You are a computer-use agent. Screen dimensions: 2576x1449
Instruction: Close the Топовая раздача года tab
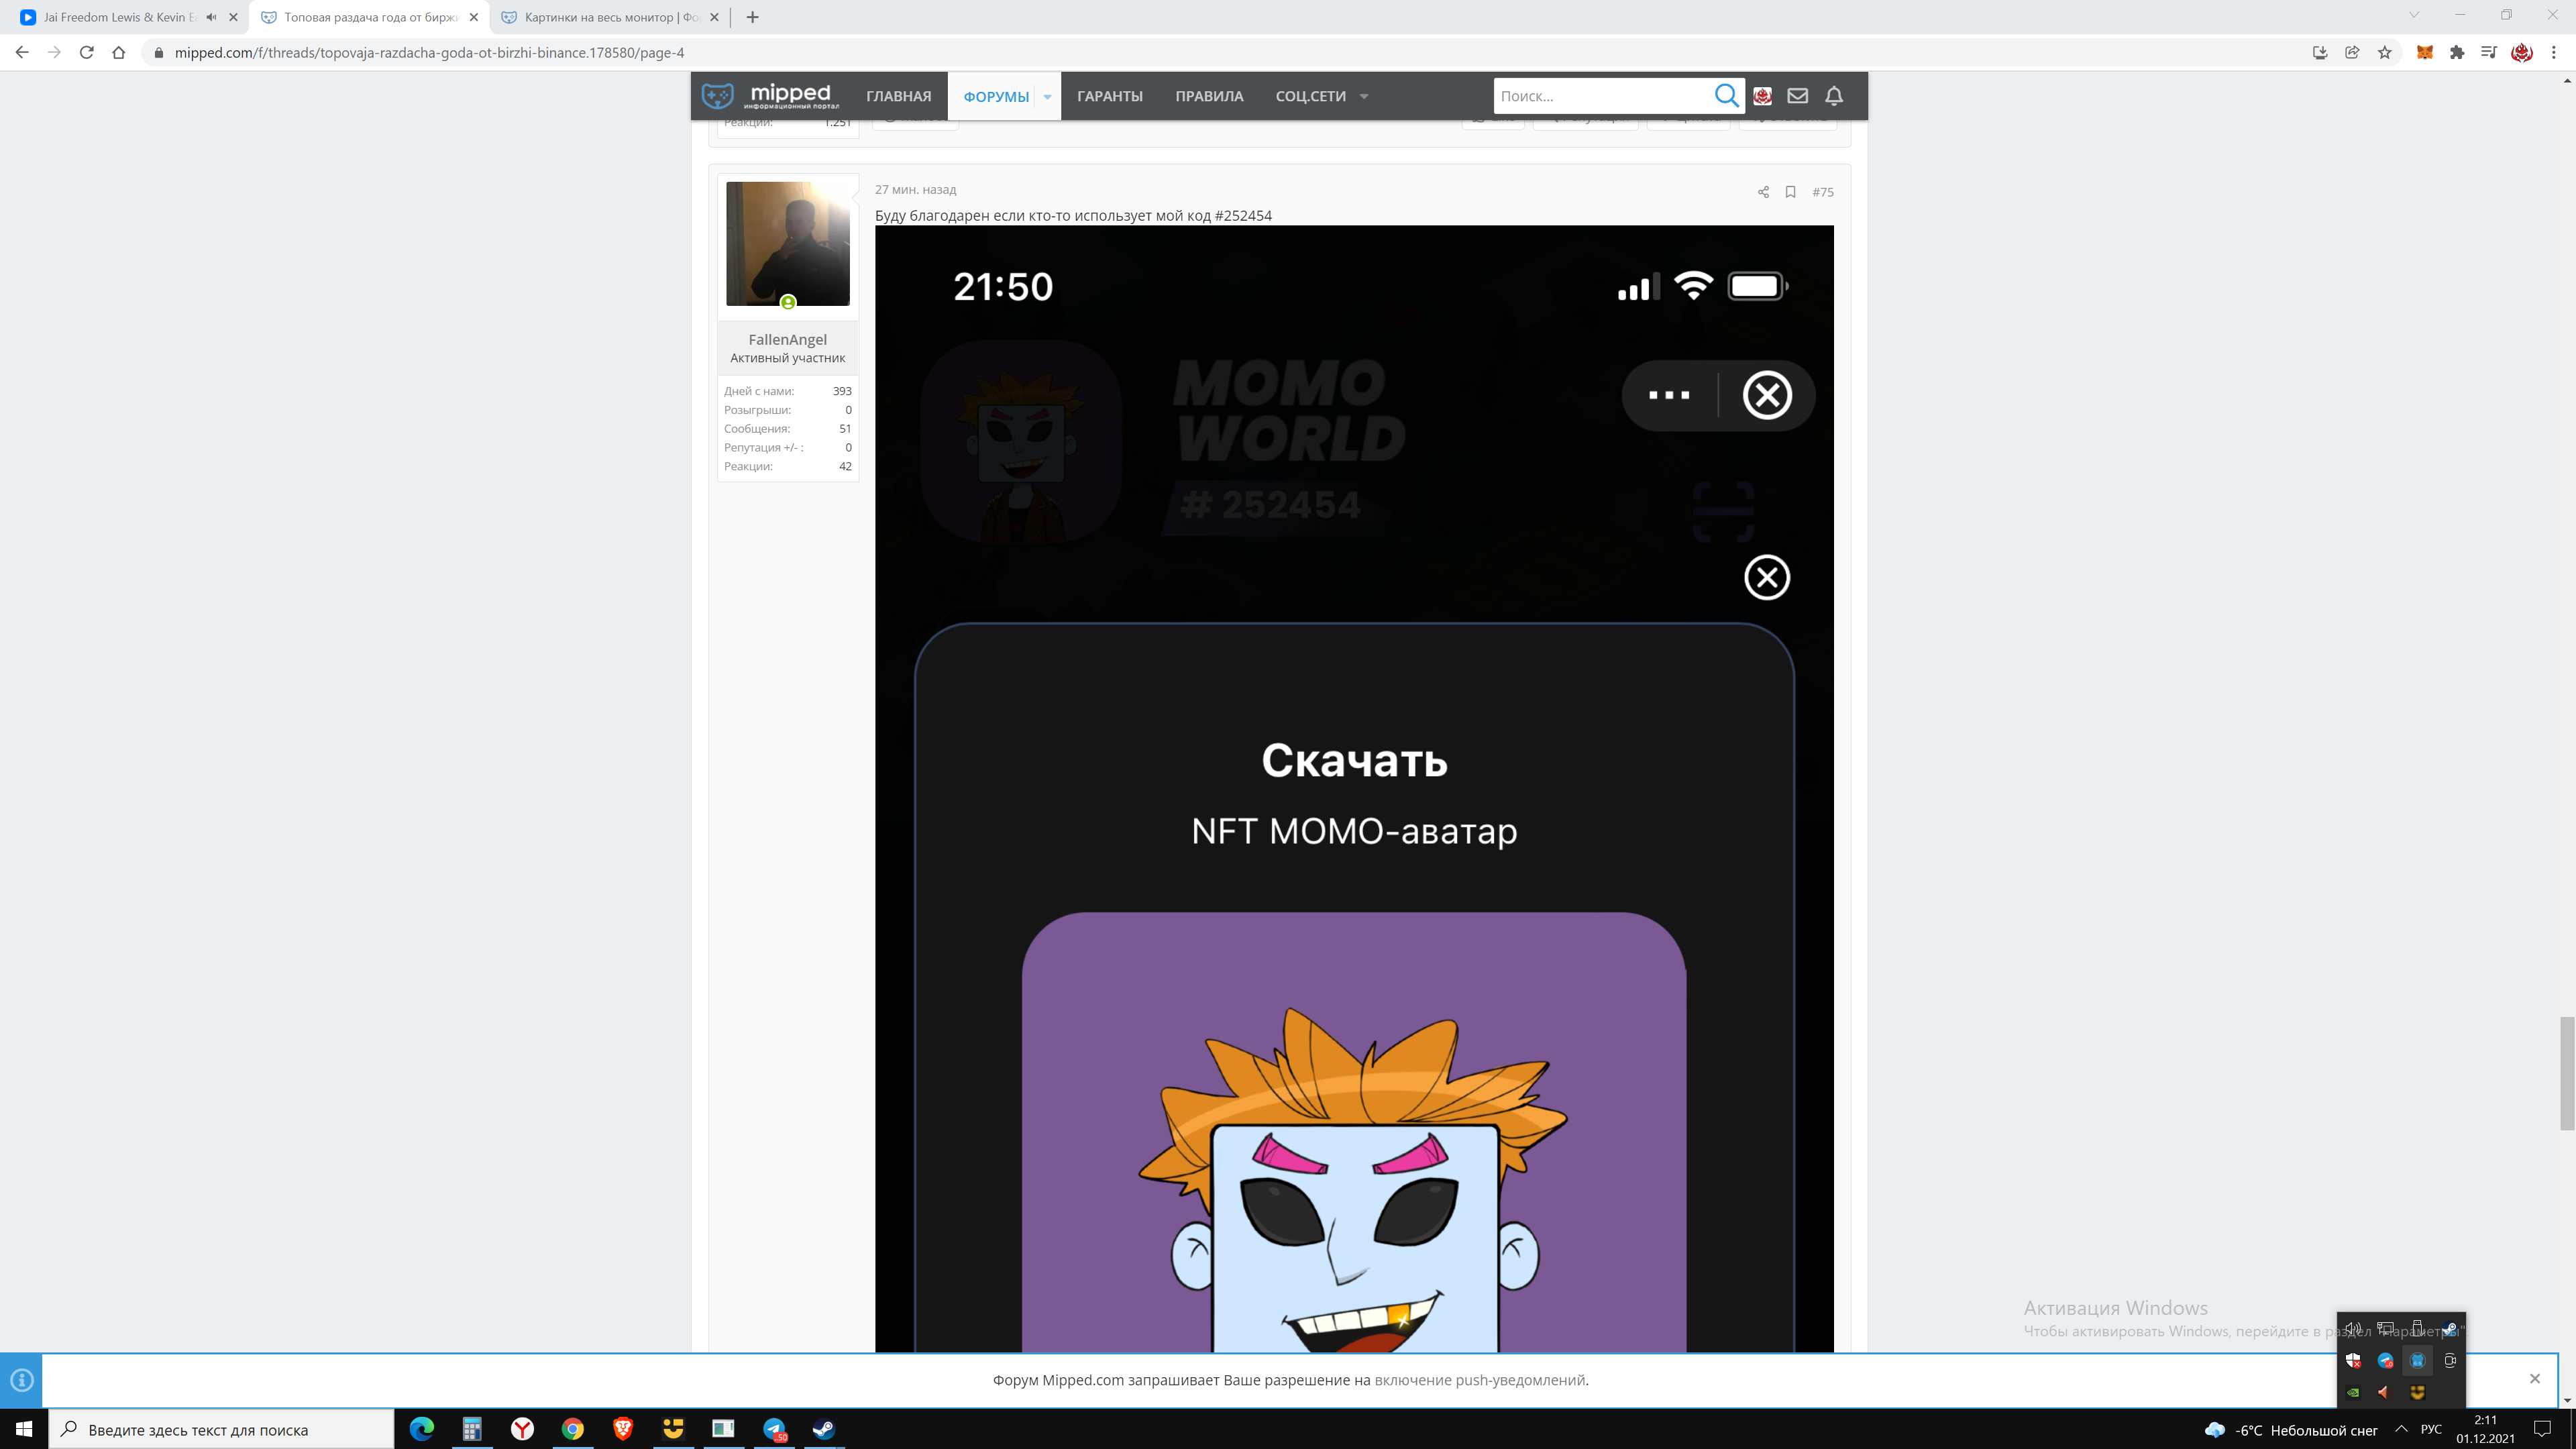pyautogui.click(x=474, y=17)
